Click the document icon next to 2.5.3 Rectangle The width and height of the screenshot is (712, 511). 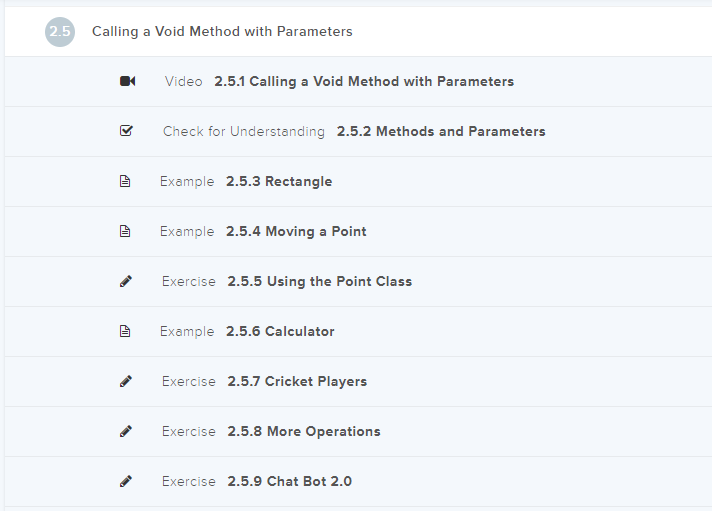[125, 181]
